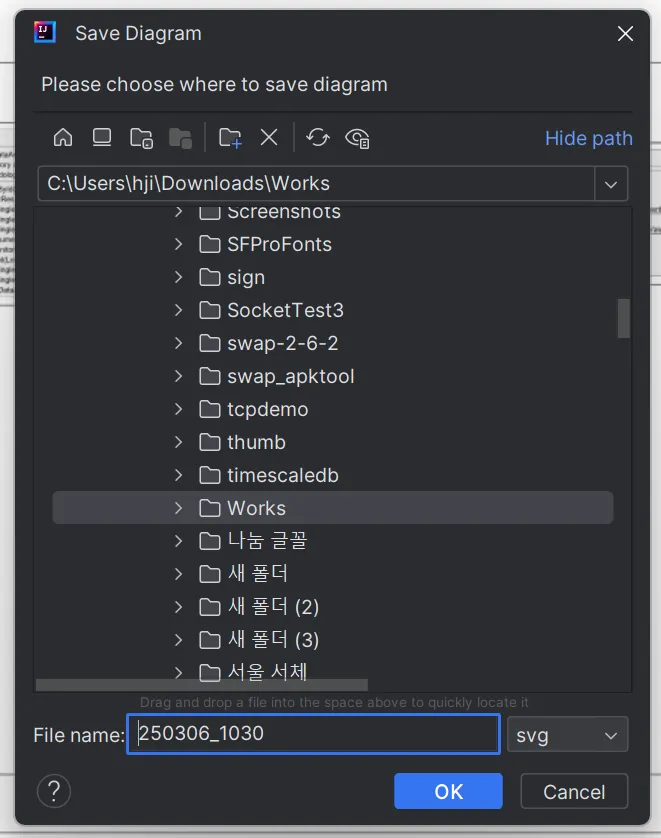Screen dimensions: 661x838
Task: Create a New Folder via toolbar icon
Action: point(230,138)
